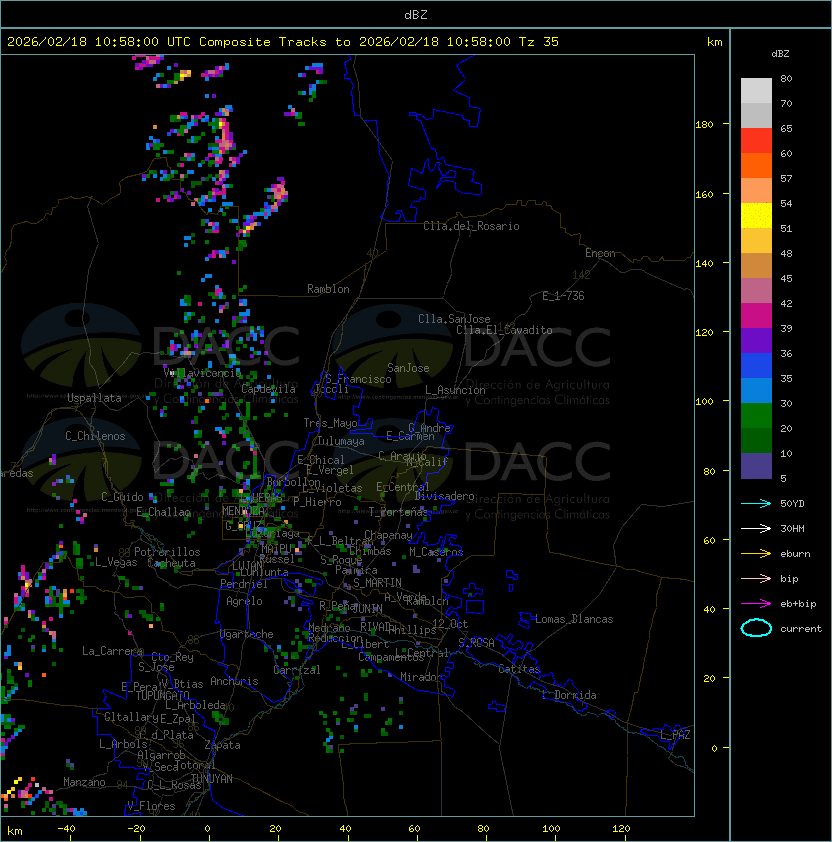Click the 'S_MARTIN' place label
The height and width of the screenshot is (842, 832).
[377, 583]
